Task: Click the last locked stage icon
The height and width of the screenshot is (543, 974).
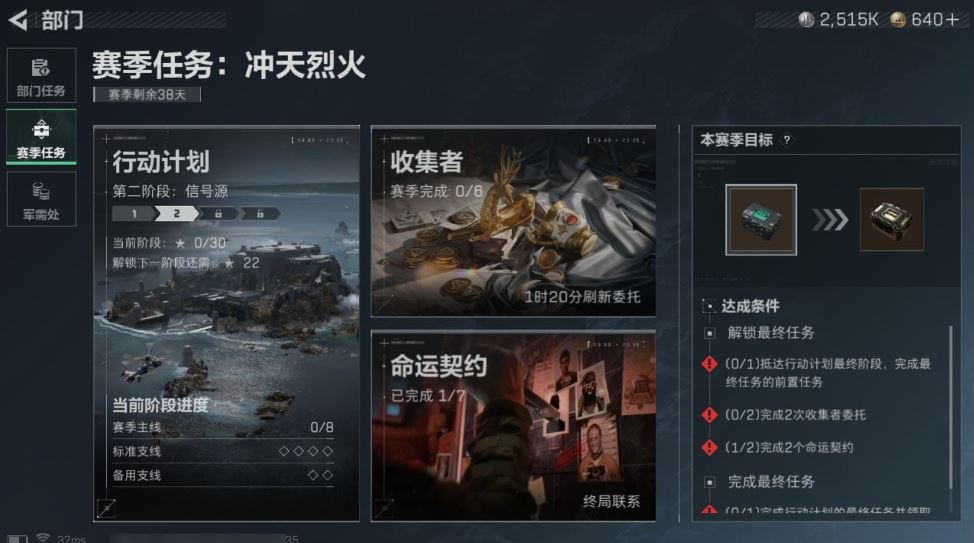Action: [260, 214]
